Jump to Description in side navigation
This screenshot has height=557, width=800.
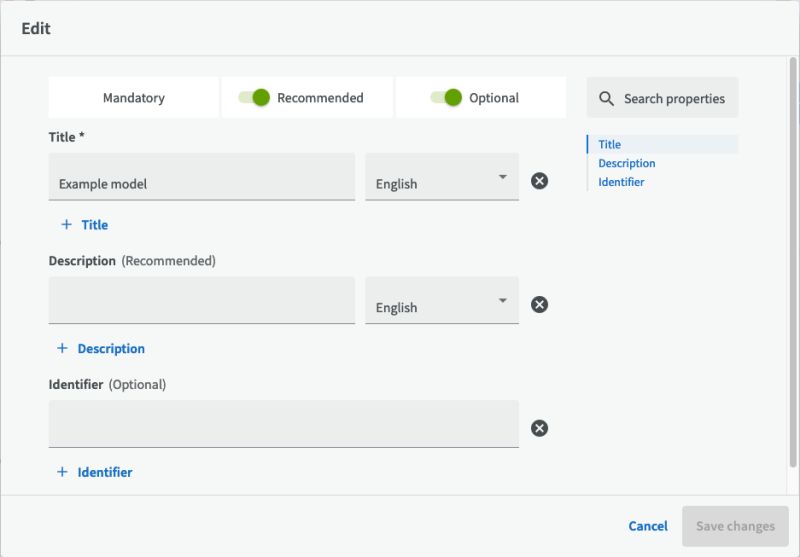(627, 163)
